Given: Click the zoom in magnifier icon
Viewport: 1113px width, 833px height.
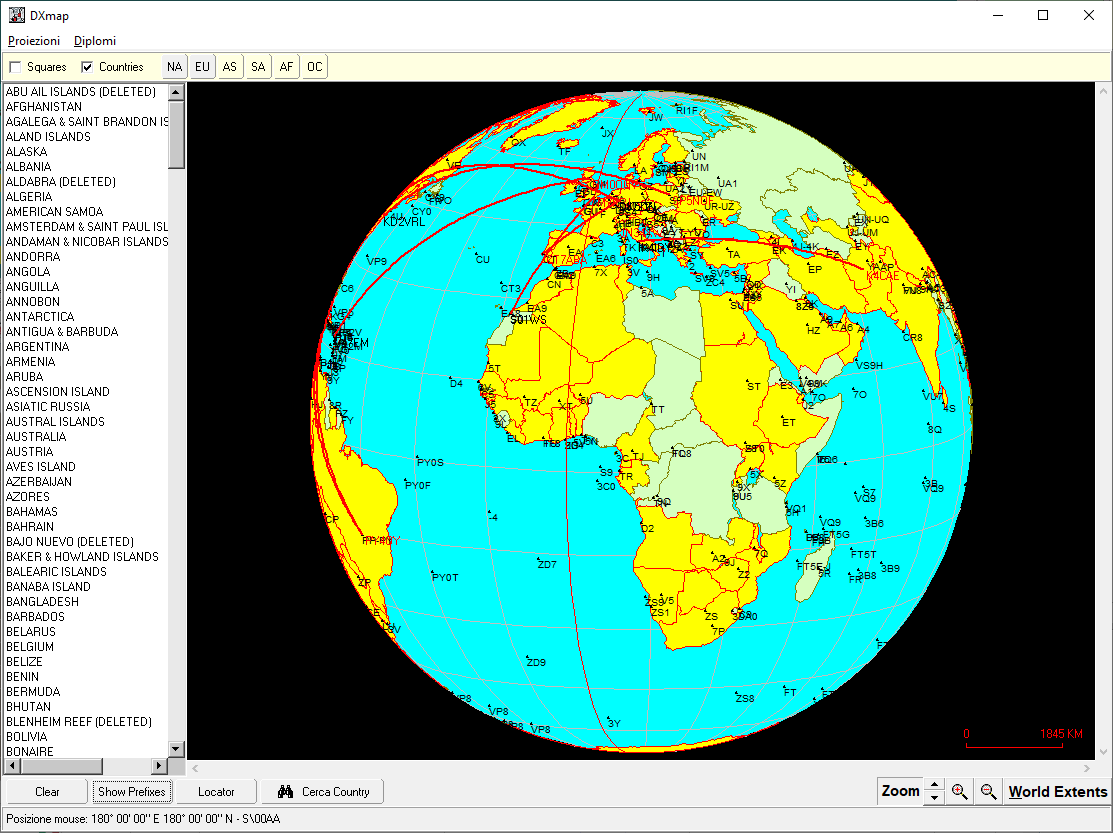Looking at the screenshot, I should (960, 791).
